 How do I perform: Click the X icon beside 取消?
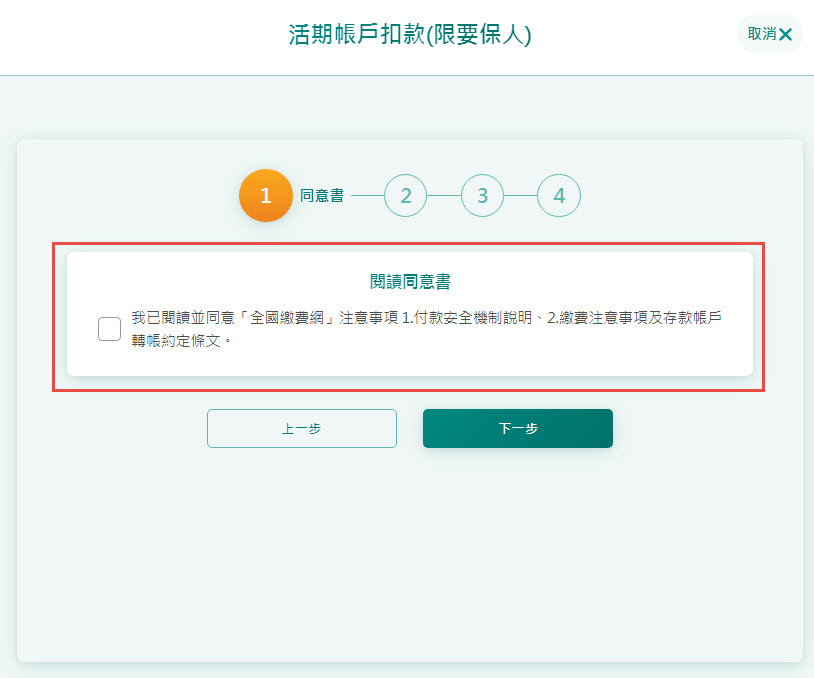(x=786, y=34)
